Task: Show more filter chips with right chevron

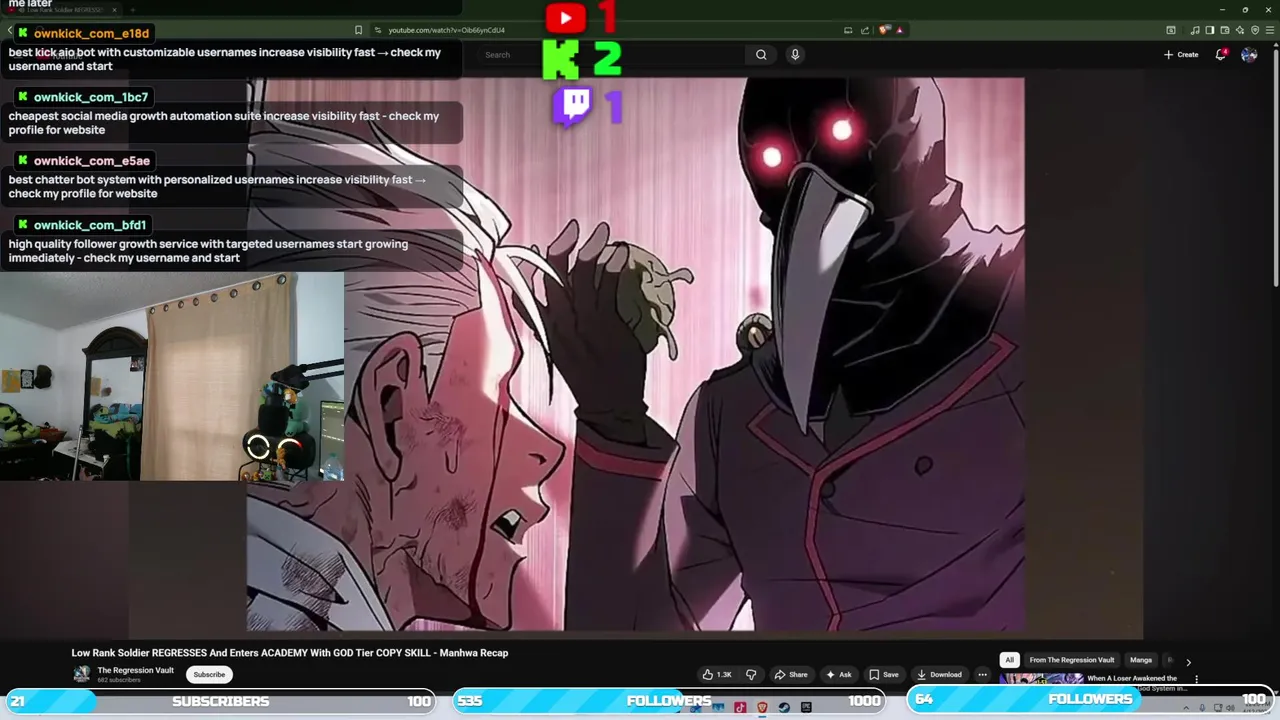Action: click(x=1188, y=661)
